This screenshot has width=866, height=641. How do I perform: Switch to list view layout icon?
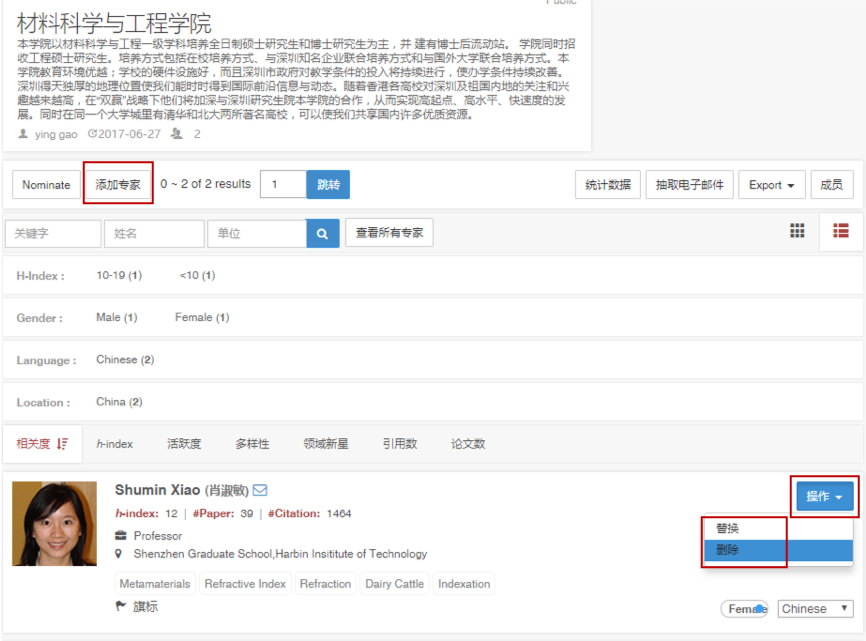tap(841, 231)
